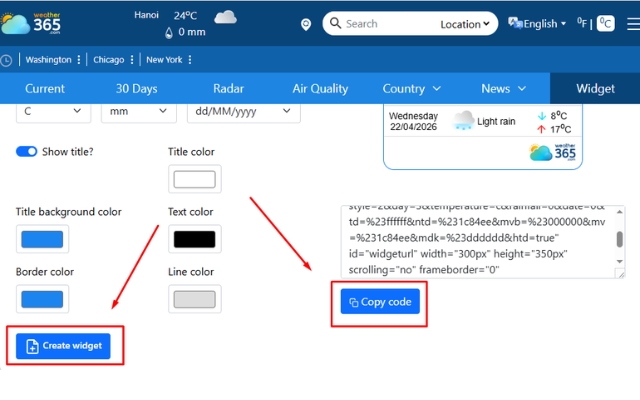The image size is (640, 400).
Task: Click the light rain cloud icon in preview
Action: (463, 121)
